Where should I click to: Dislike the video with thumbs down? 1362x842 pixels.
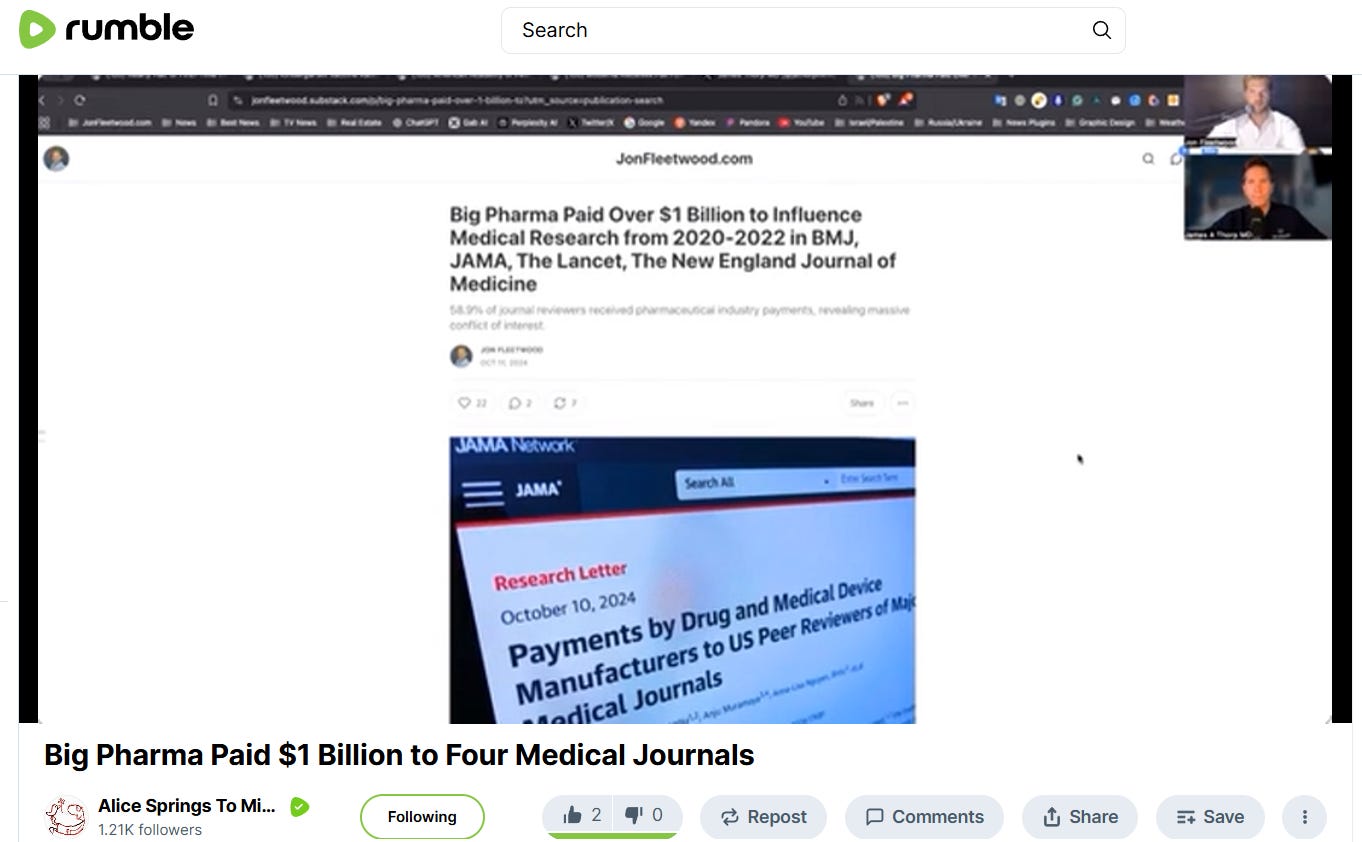point(645,816)
